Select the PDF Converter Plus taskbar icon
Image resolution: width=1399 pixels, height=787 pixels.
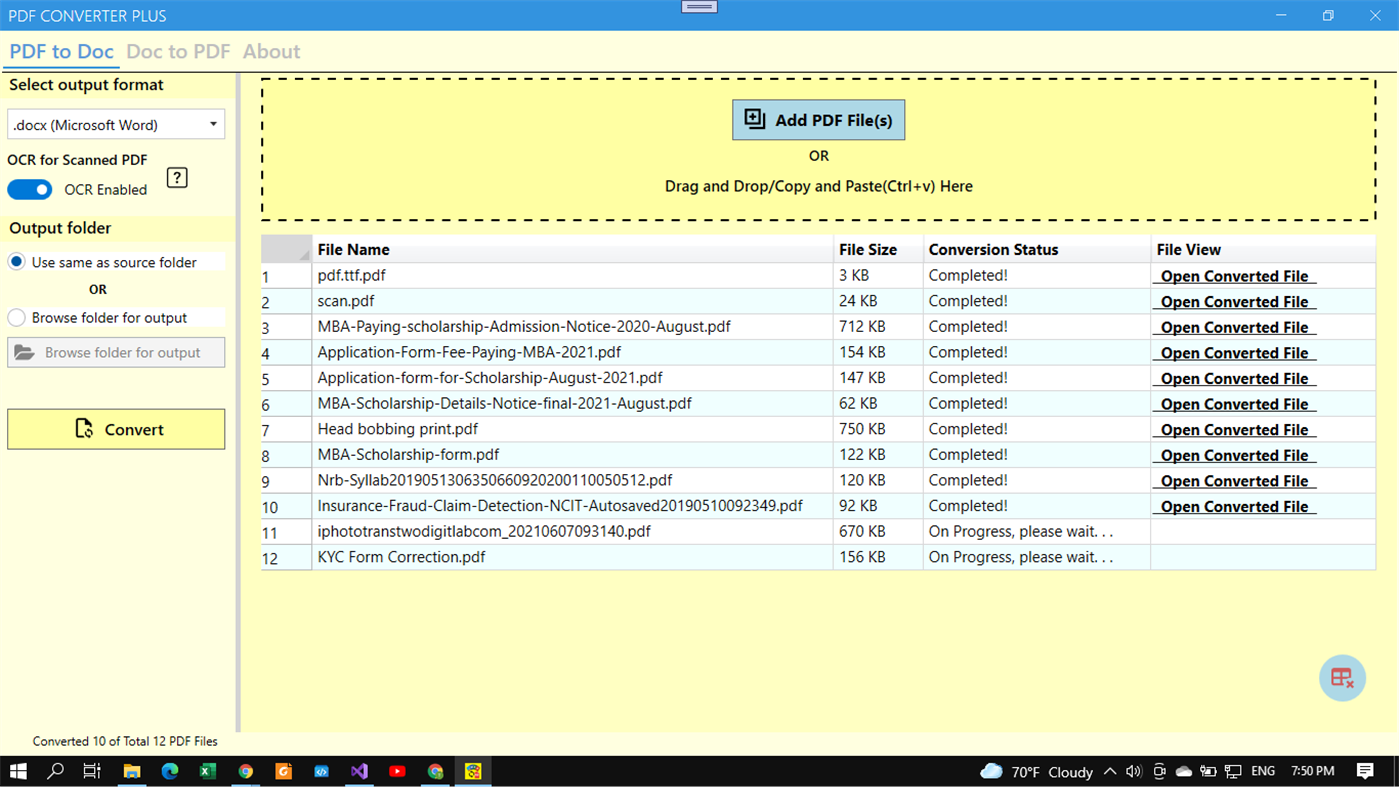pos(472,771)
